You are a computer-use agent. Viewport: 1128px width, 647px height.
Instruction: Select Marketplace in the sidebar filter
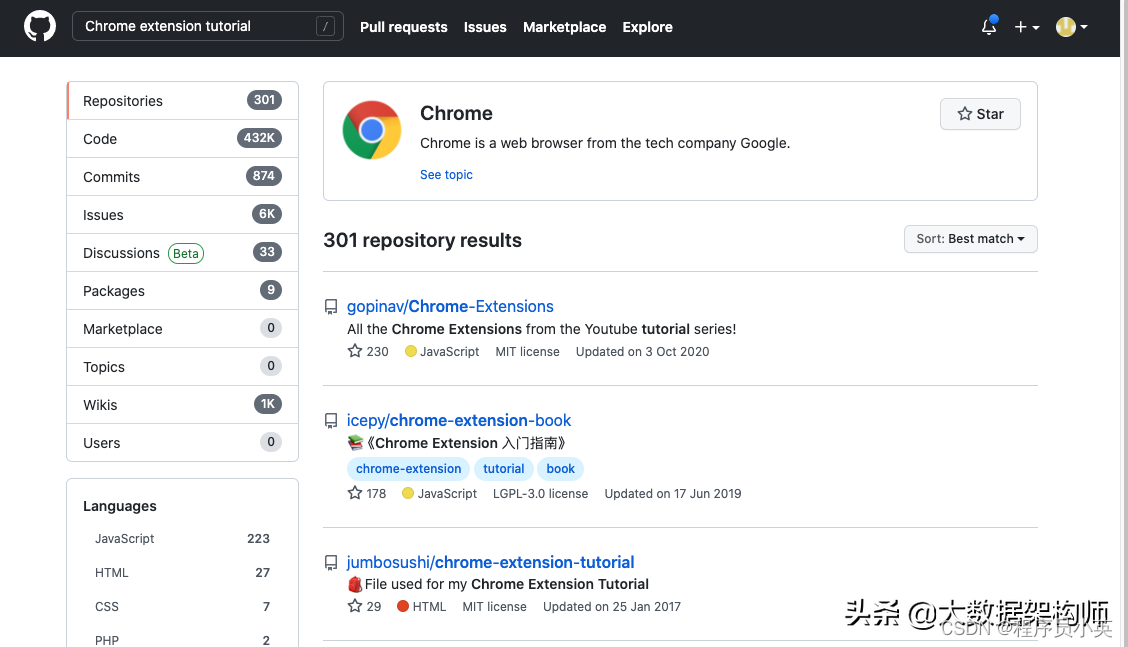click(x=183, y=329)
